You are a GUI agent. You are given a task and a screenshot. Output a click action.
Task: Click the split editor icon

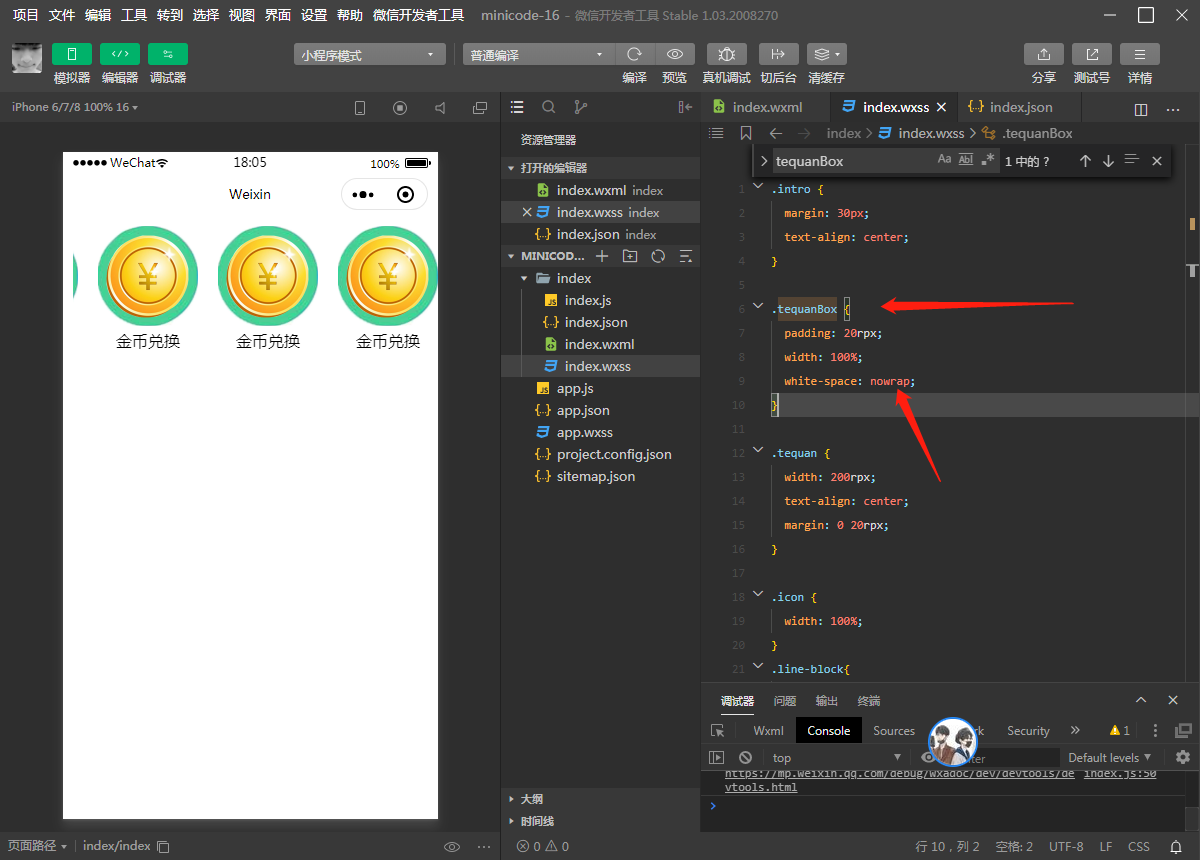1141,109
